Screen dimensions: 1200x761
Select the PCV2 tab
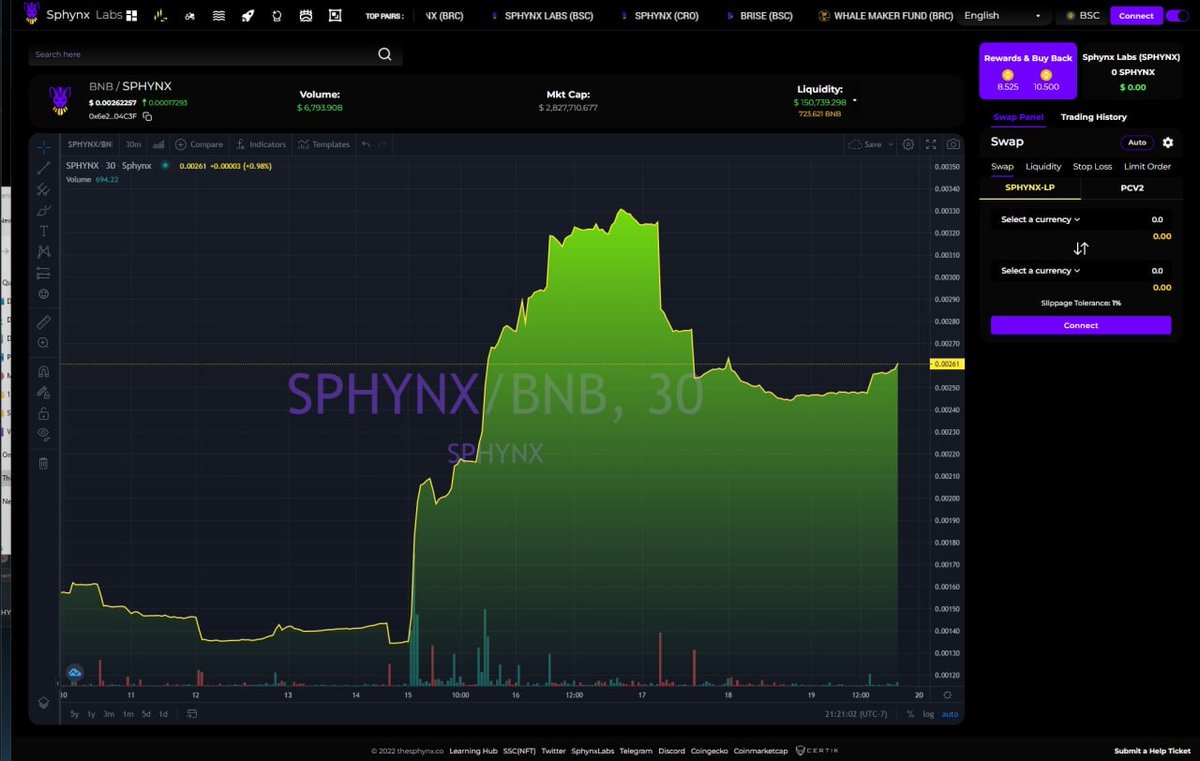[1131, 187]
